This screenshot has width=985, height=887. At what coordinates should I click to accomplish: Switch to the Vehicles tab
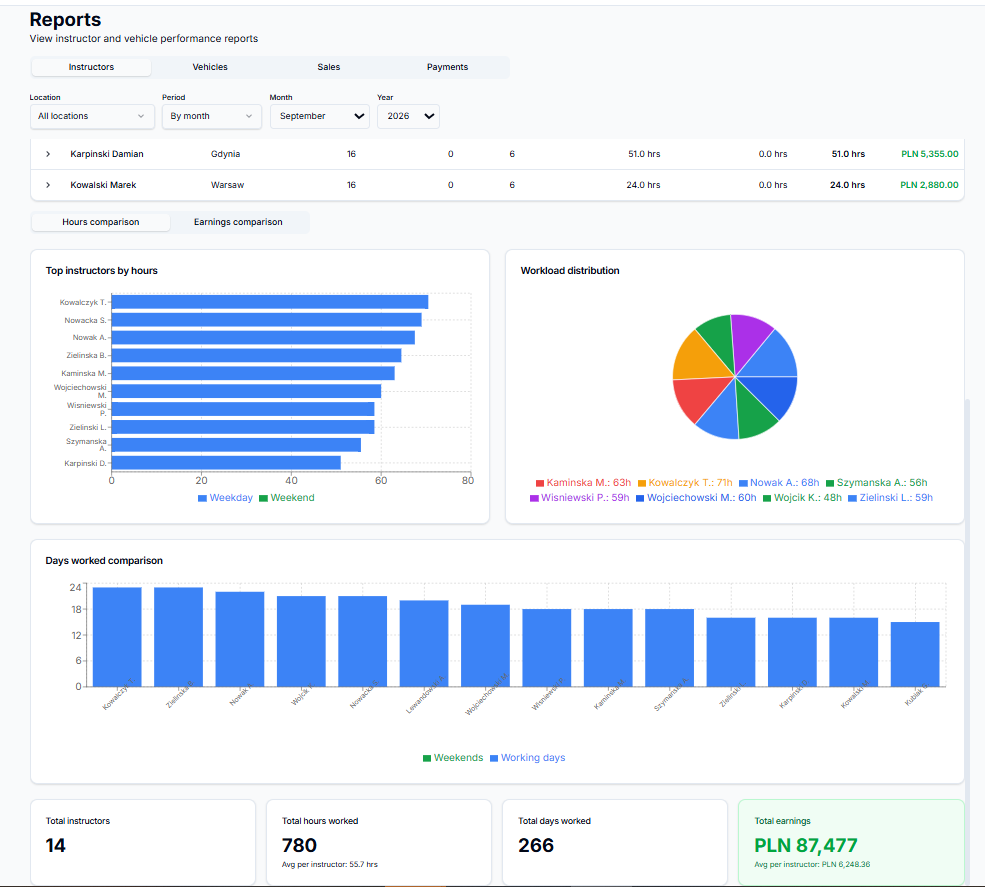[210, 67]
